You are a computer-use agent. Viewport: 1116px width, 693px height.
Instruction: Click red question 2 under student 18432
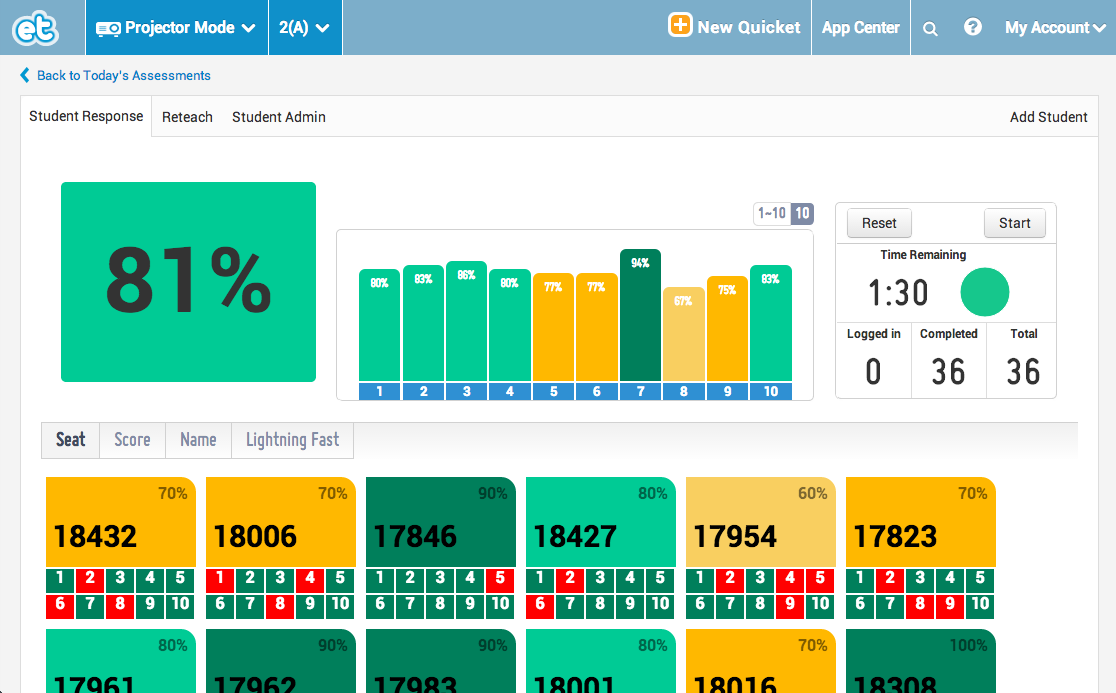click(x=90, y=580)
